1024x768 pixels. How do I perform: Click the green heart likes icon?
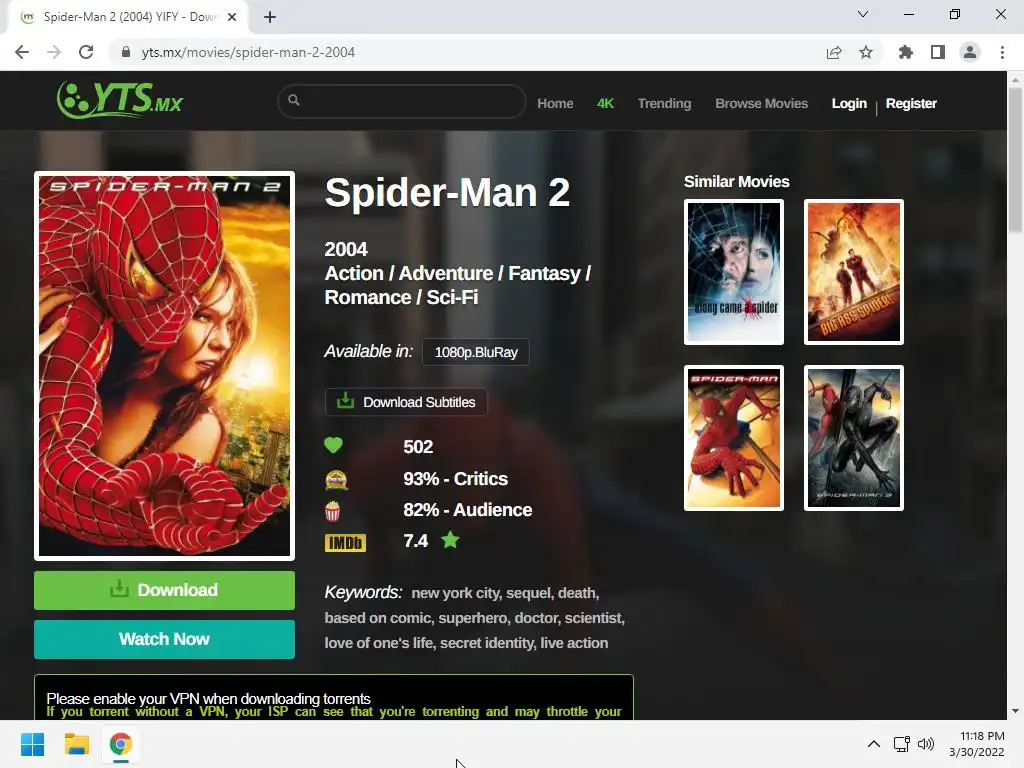333,445
